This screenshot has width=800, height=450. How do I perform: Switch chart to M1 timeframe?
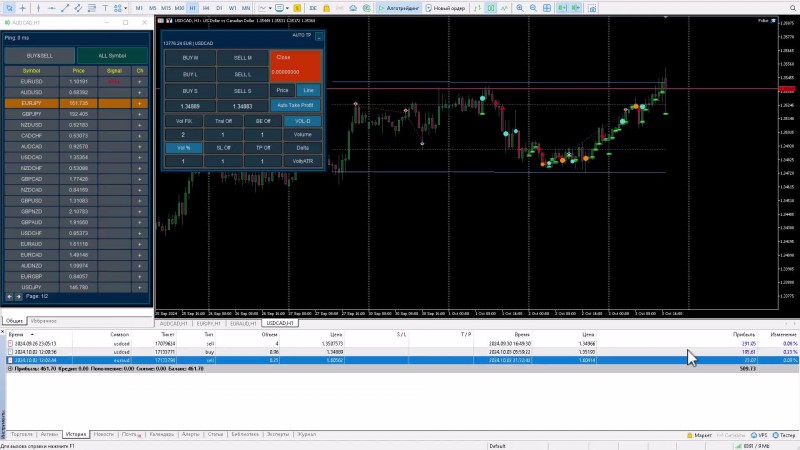click(139, 8)
